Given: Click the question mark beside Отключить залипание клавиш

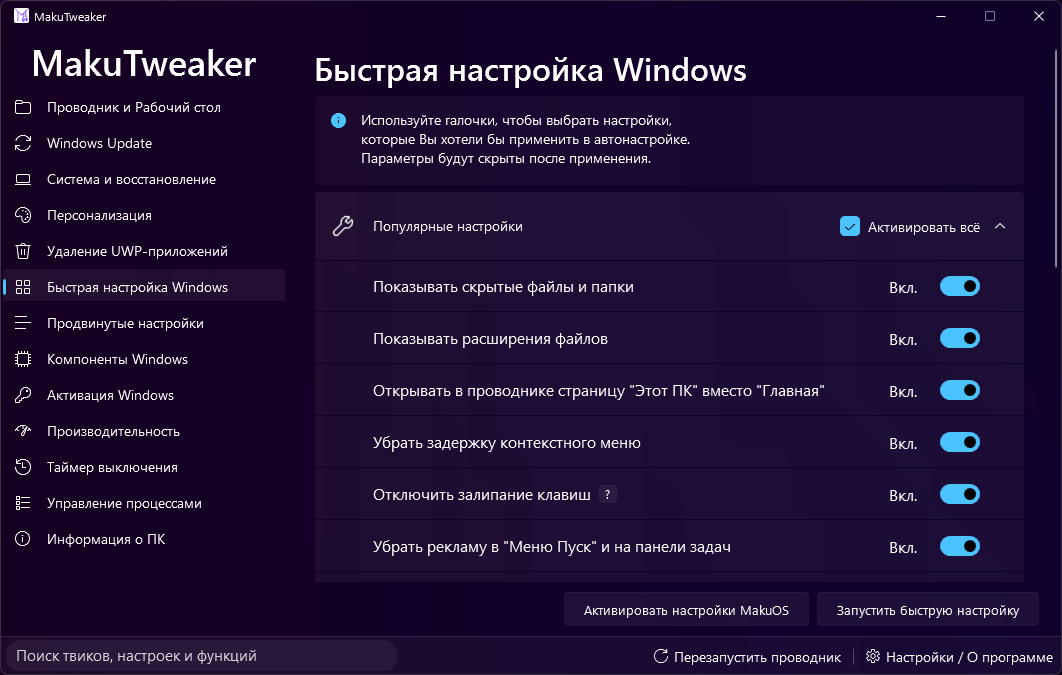Looking at the screenshot, I should [608, 494].
